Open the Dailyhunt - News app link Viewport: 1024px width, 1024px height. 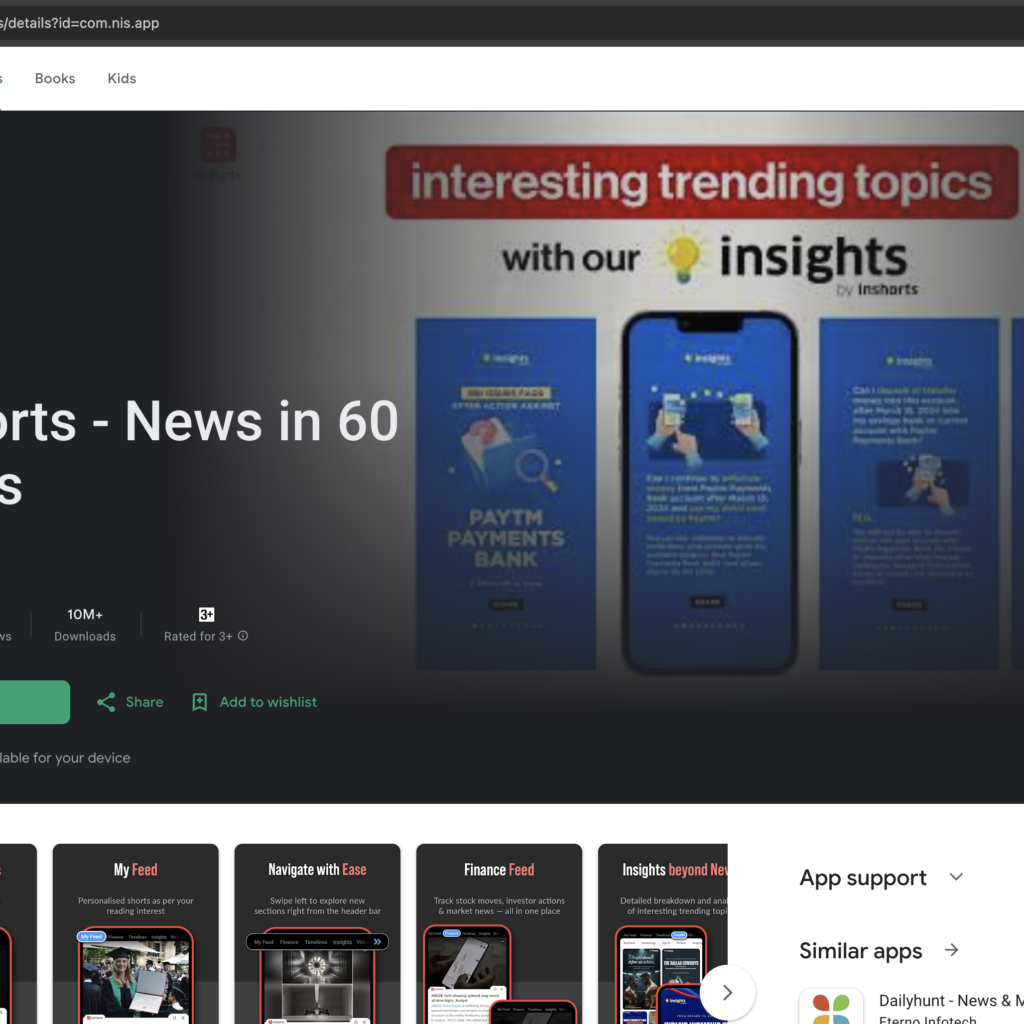[950, 1000]
